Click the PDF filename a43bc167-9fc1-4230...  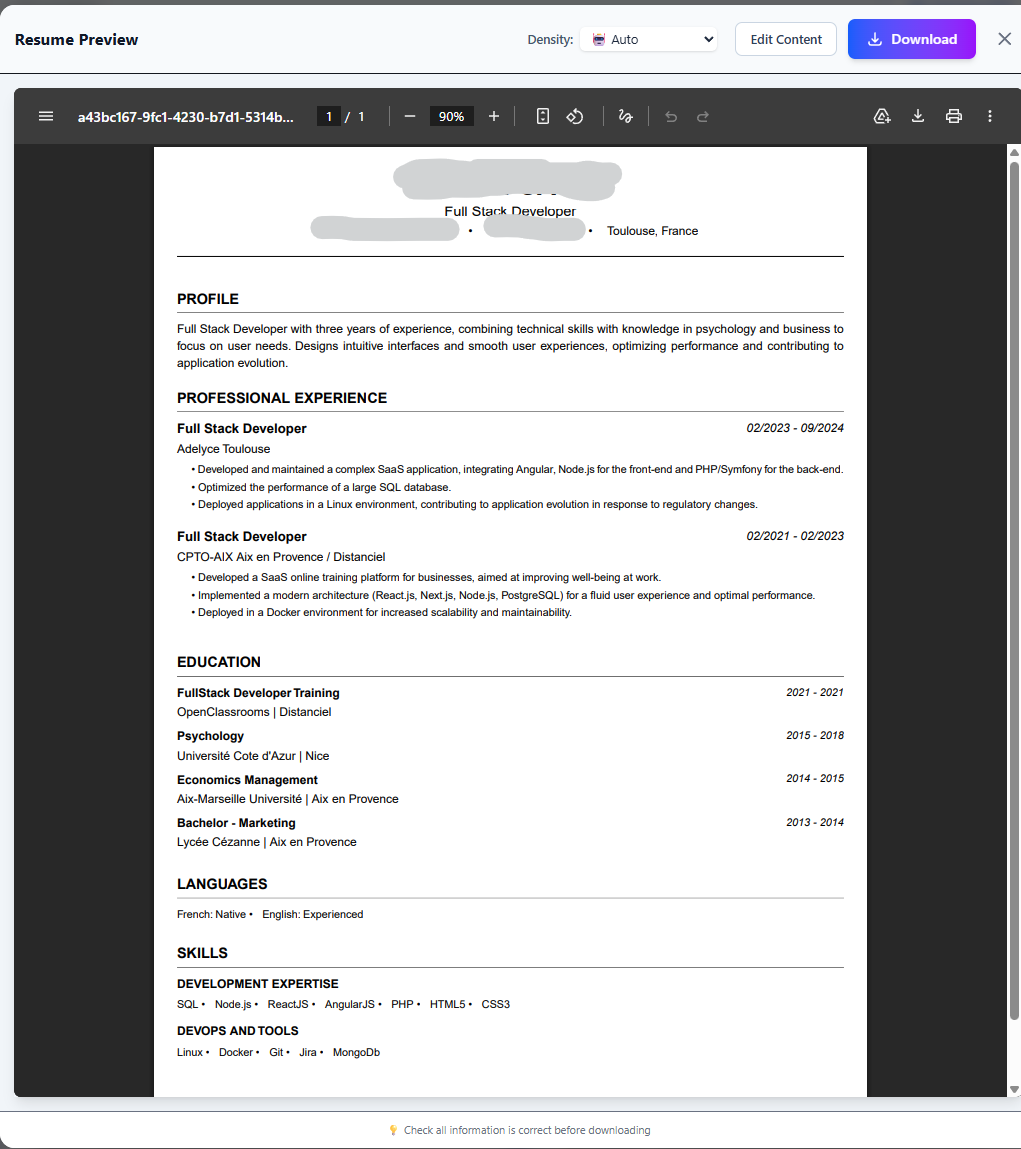click(x=185, y=117)
